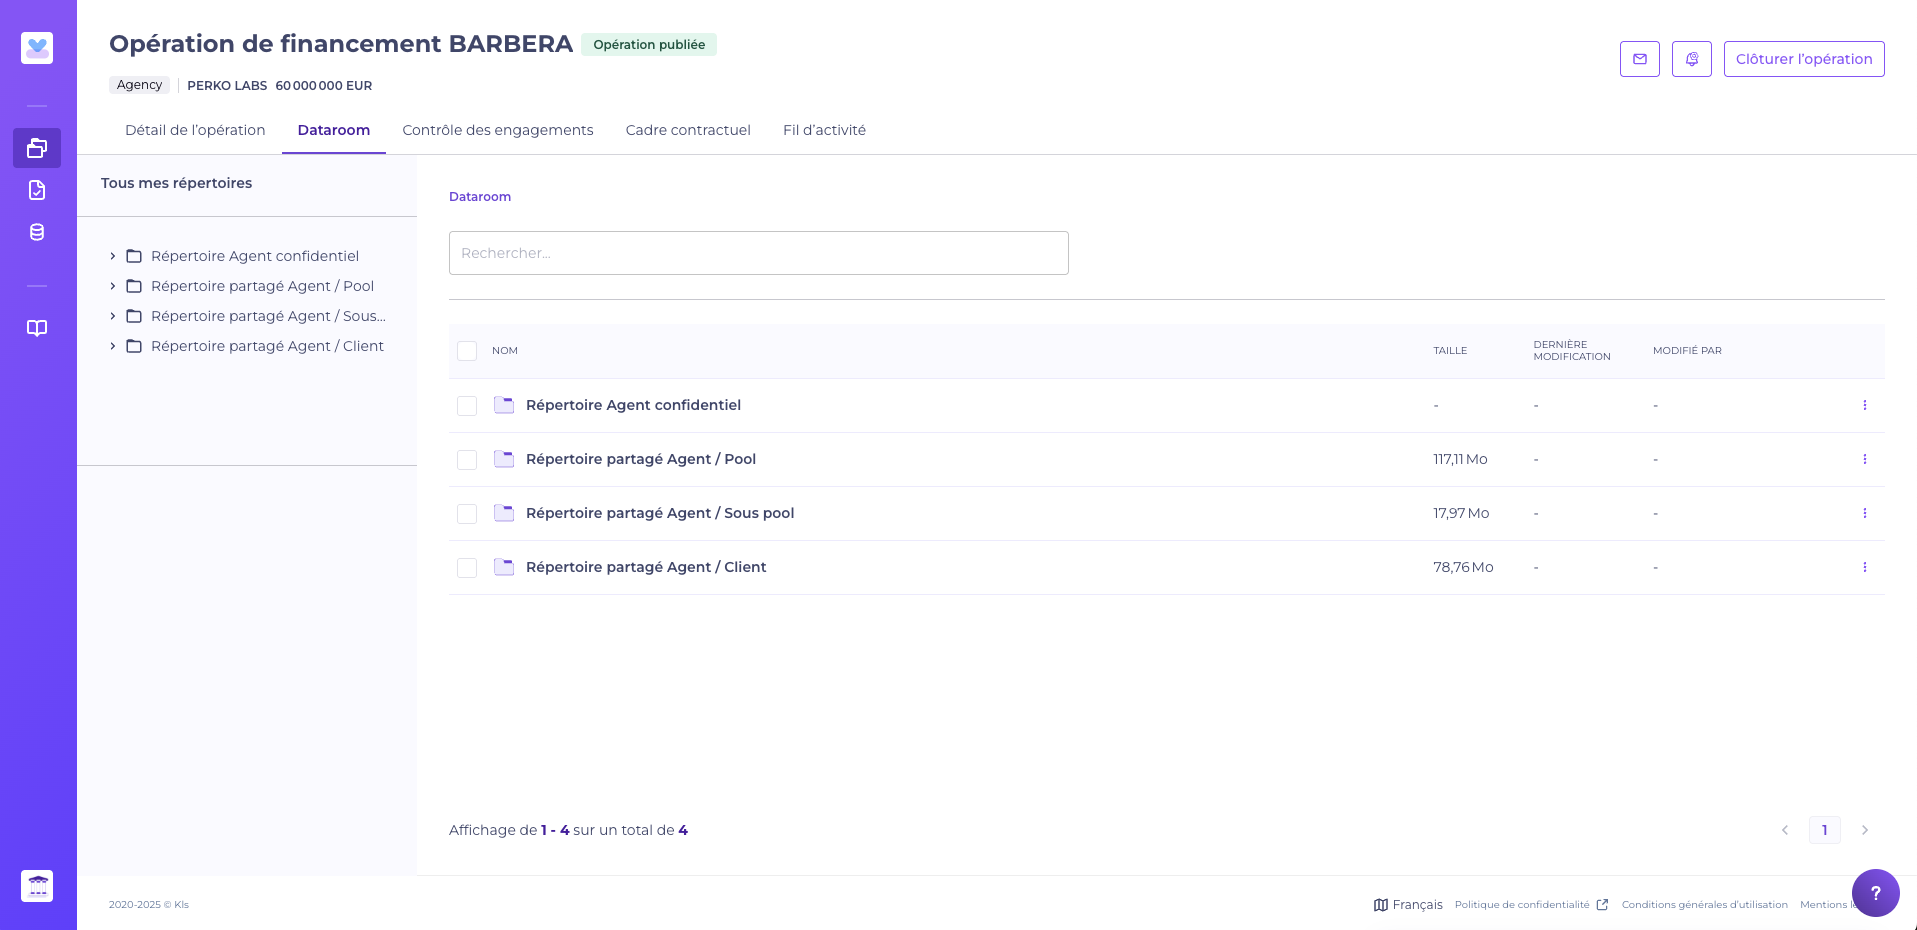Screen dimensions: 1917x930
Task: Switch to Contrôle des engagements tab
Action: pos(497,130)
